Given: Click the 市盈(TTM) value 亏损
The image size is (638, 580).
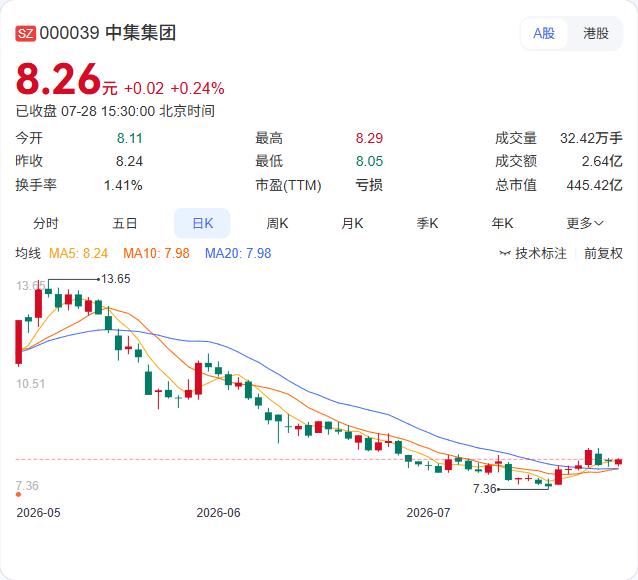Looking at the screenshot, I should pyautogui.click(x=369, y=185).
